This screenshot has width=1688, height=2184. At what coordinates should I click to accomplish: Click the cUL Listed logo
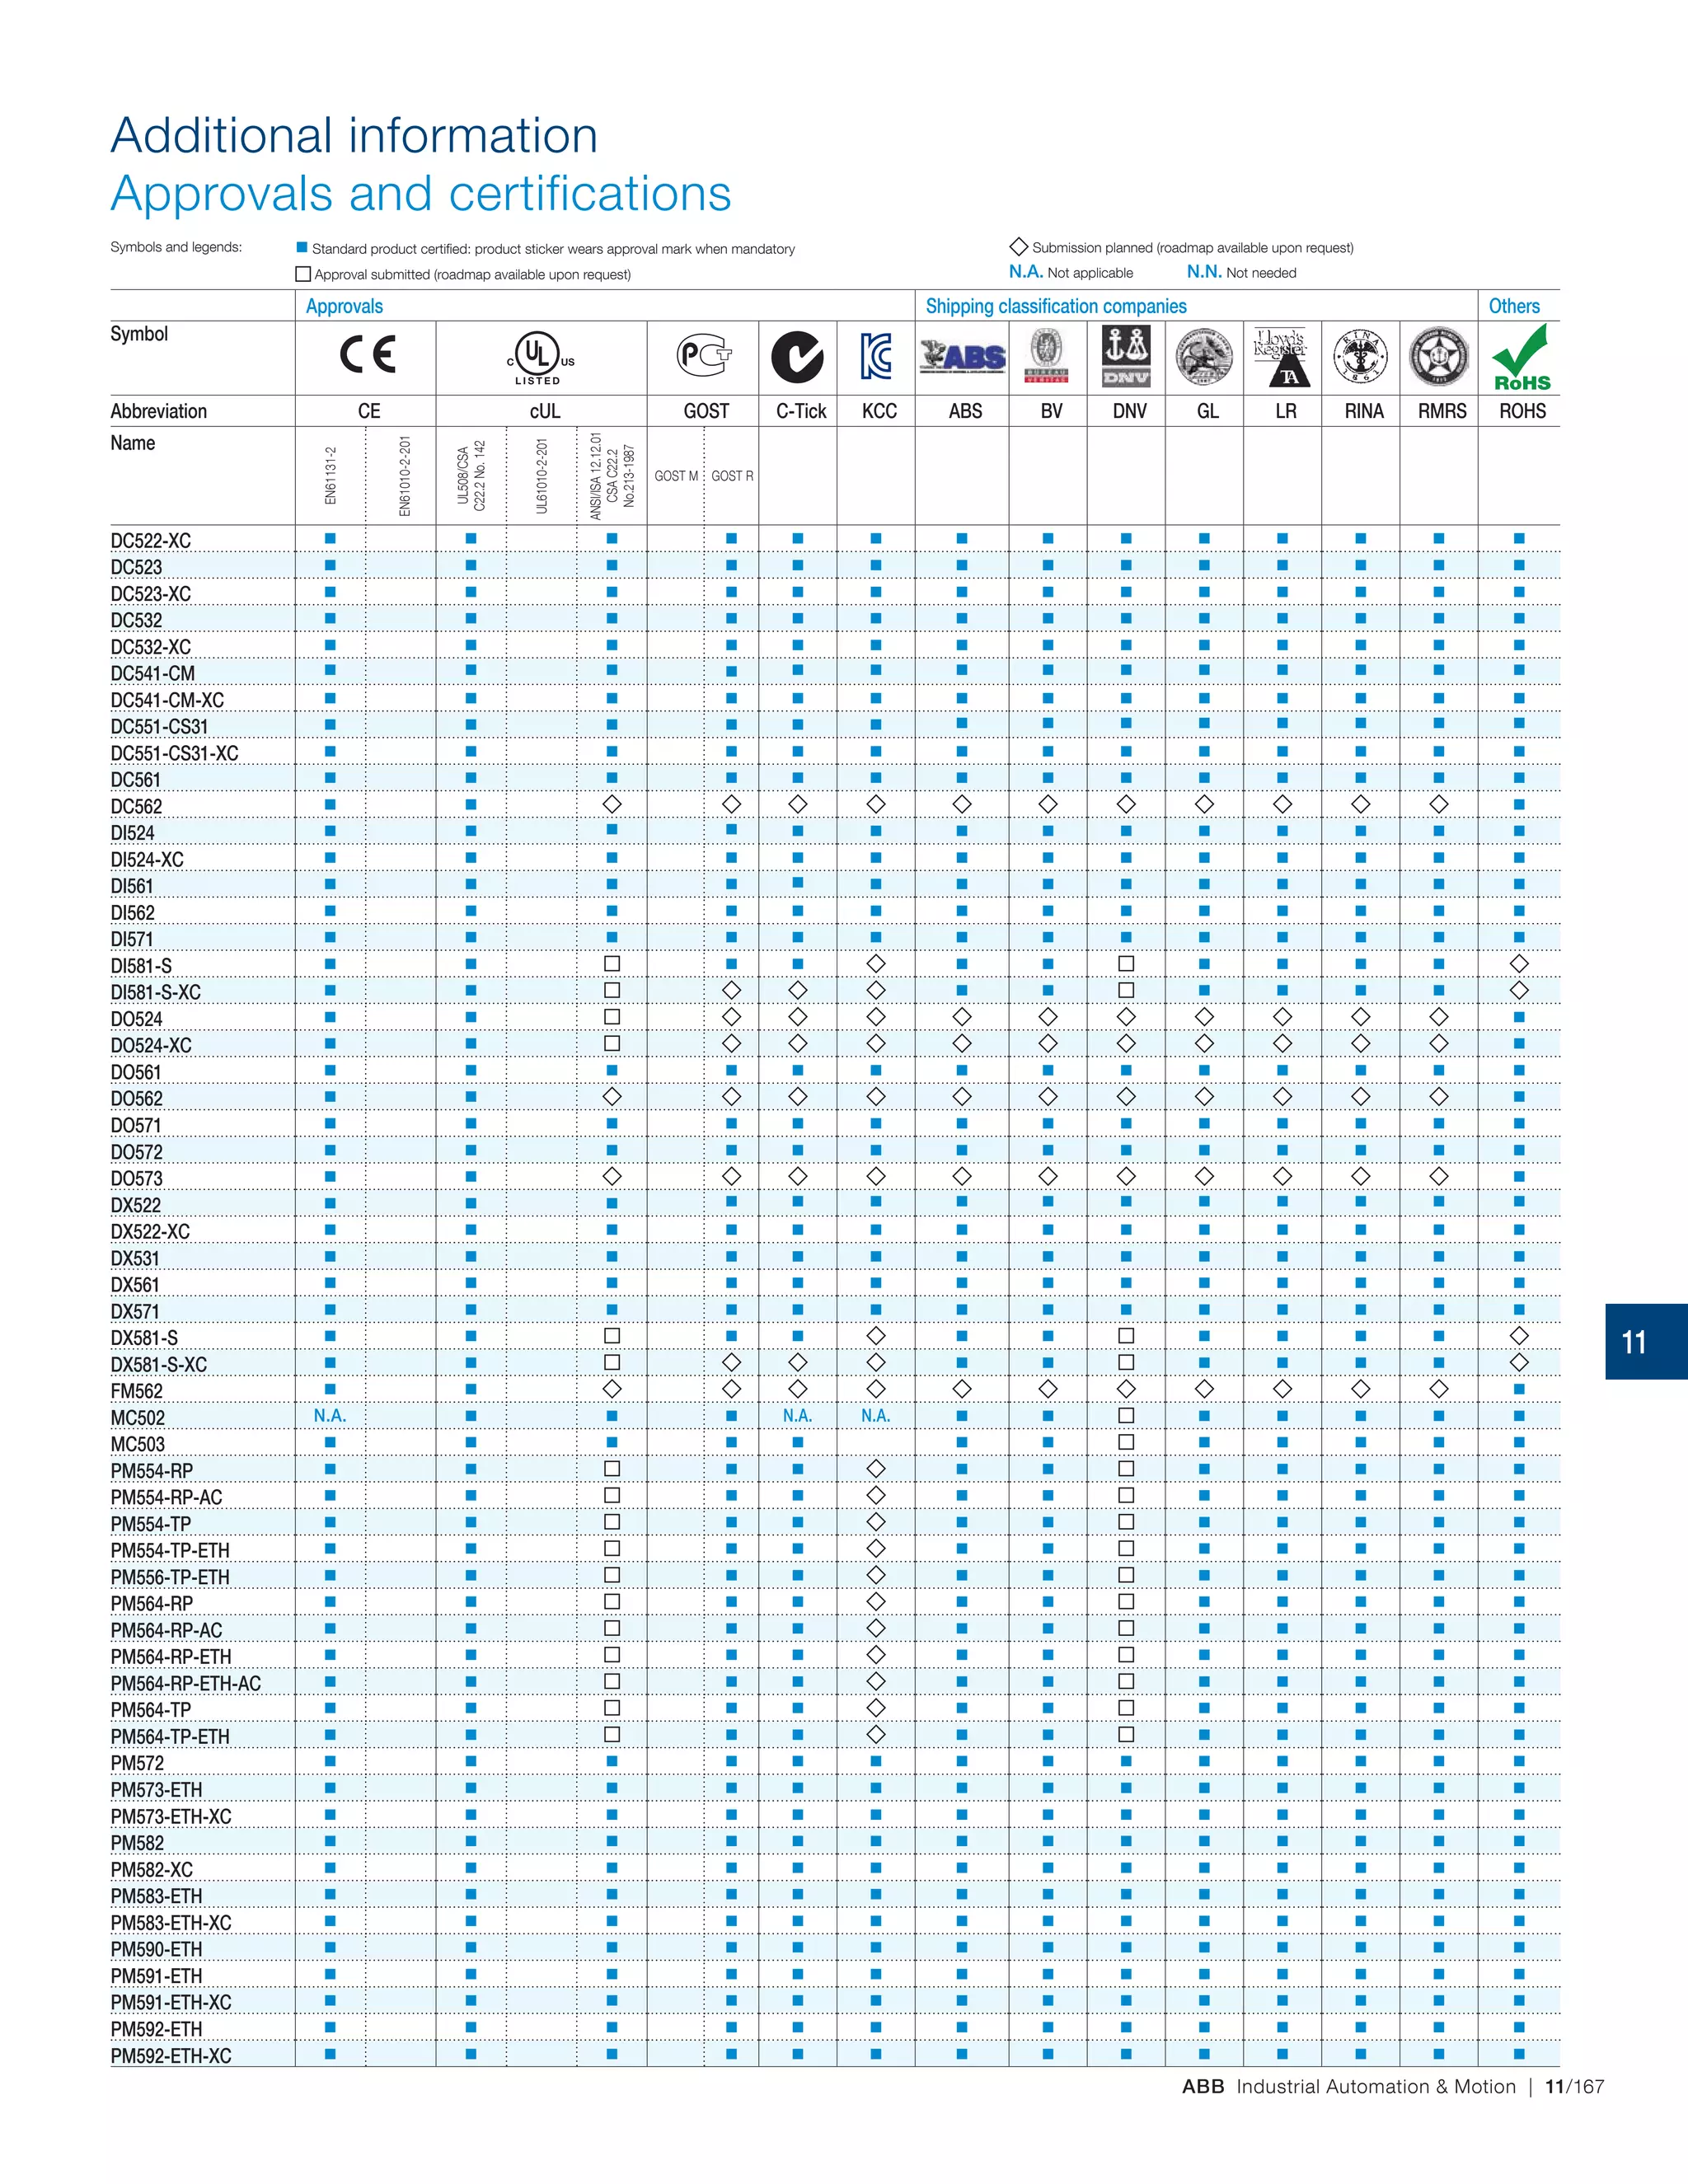540,357
